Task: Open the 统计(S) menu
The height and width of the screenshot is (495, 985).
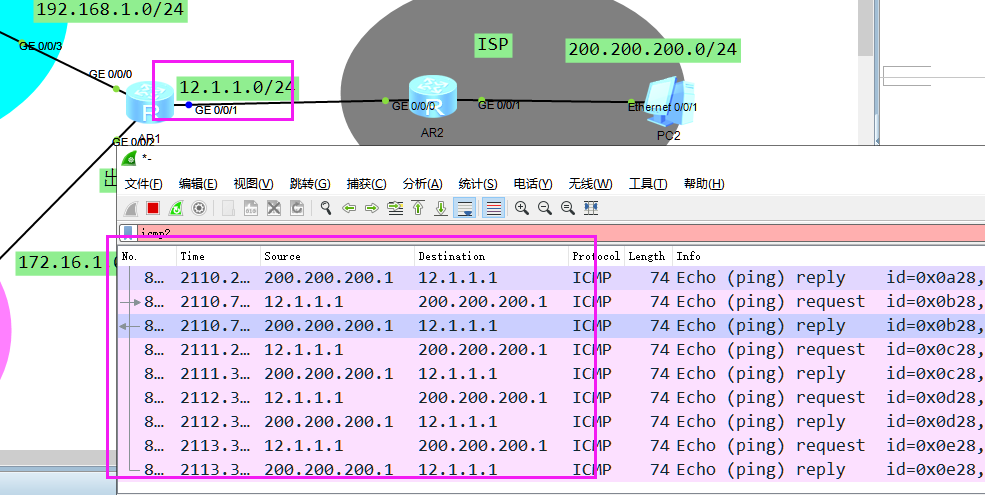Action: point(478,184)
